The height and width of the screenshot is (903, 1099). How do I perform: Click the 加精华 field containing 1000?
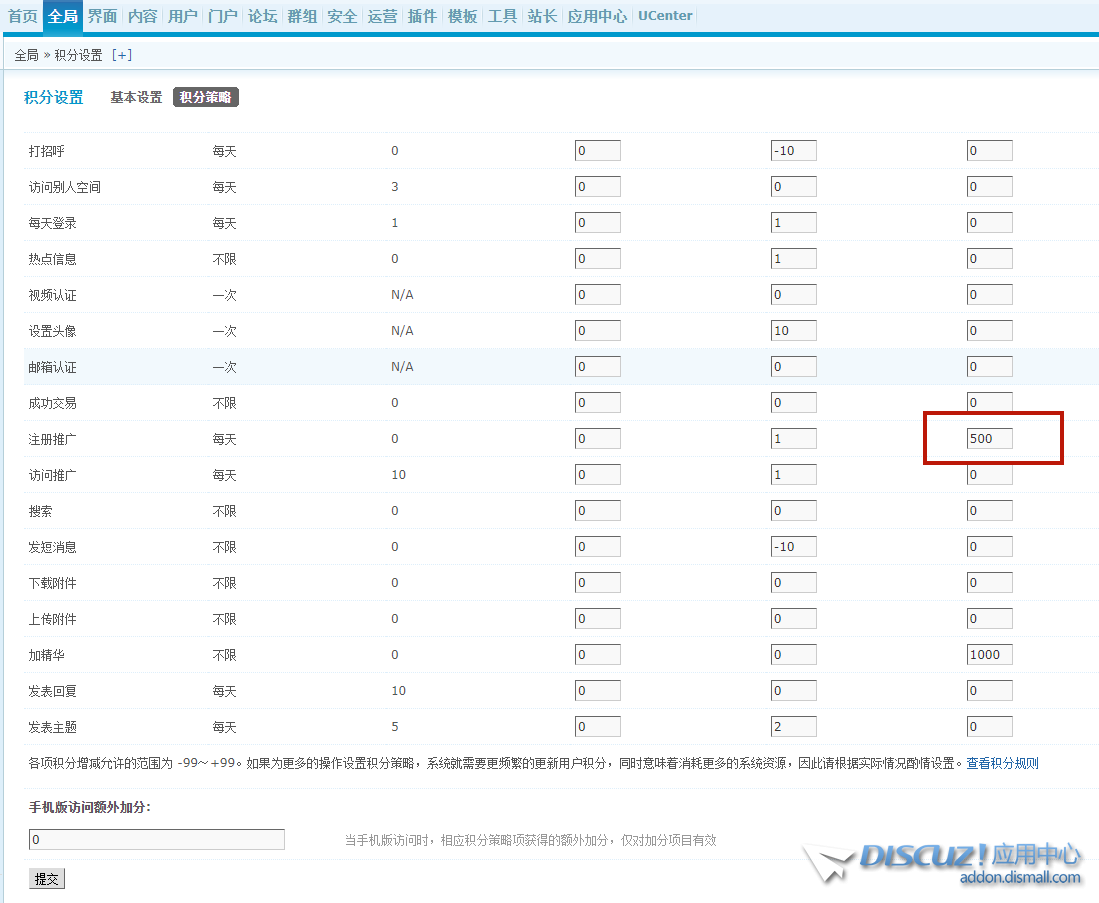(x=989, y=655)
